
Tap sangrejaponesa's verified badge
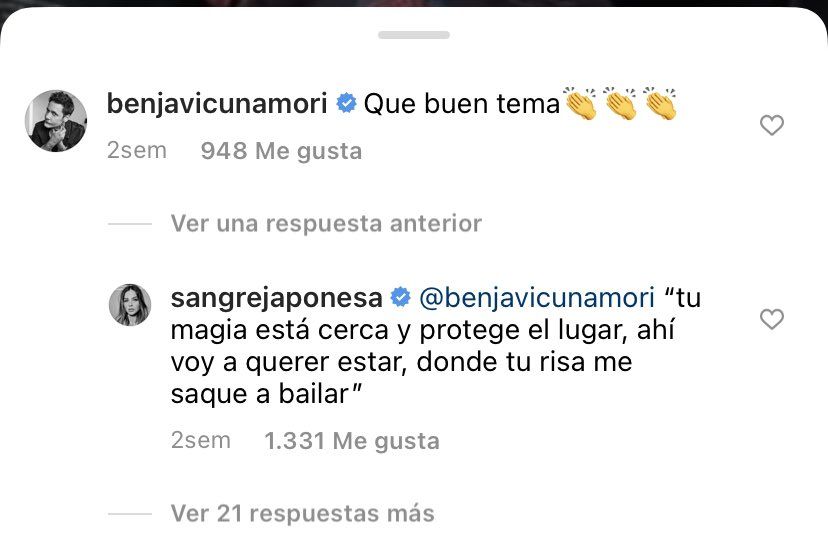(x=400, y=297)
